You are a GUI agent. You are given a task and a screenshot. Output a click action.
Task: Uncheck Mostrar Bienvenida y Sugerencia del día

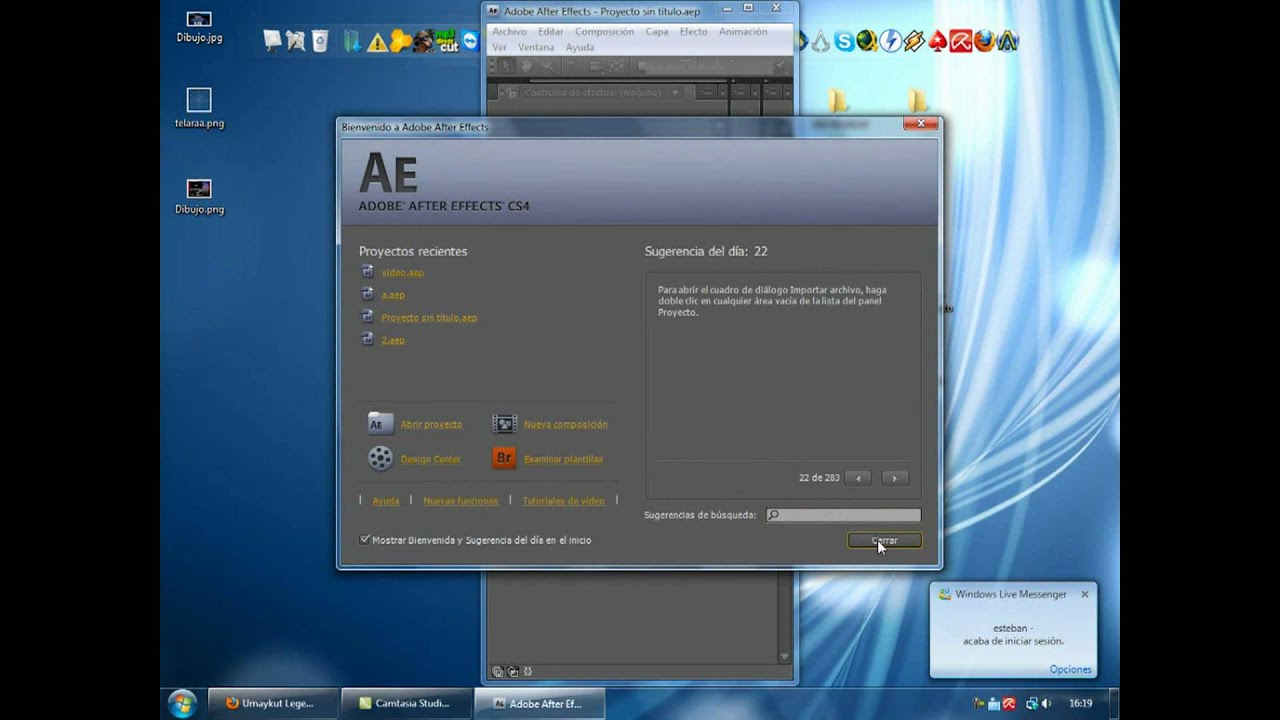(x=365, y=540)
